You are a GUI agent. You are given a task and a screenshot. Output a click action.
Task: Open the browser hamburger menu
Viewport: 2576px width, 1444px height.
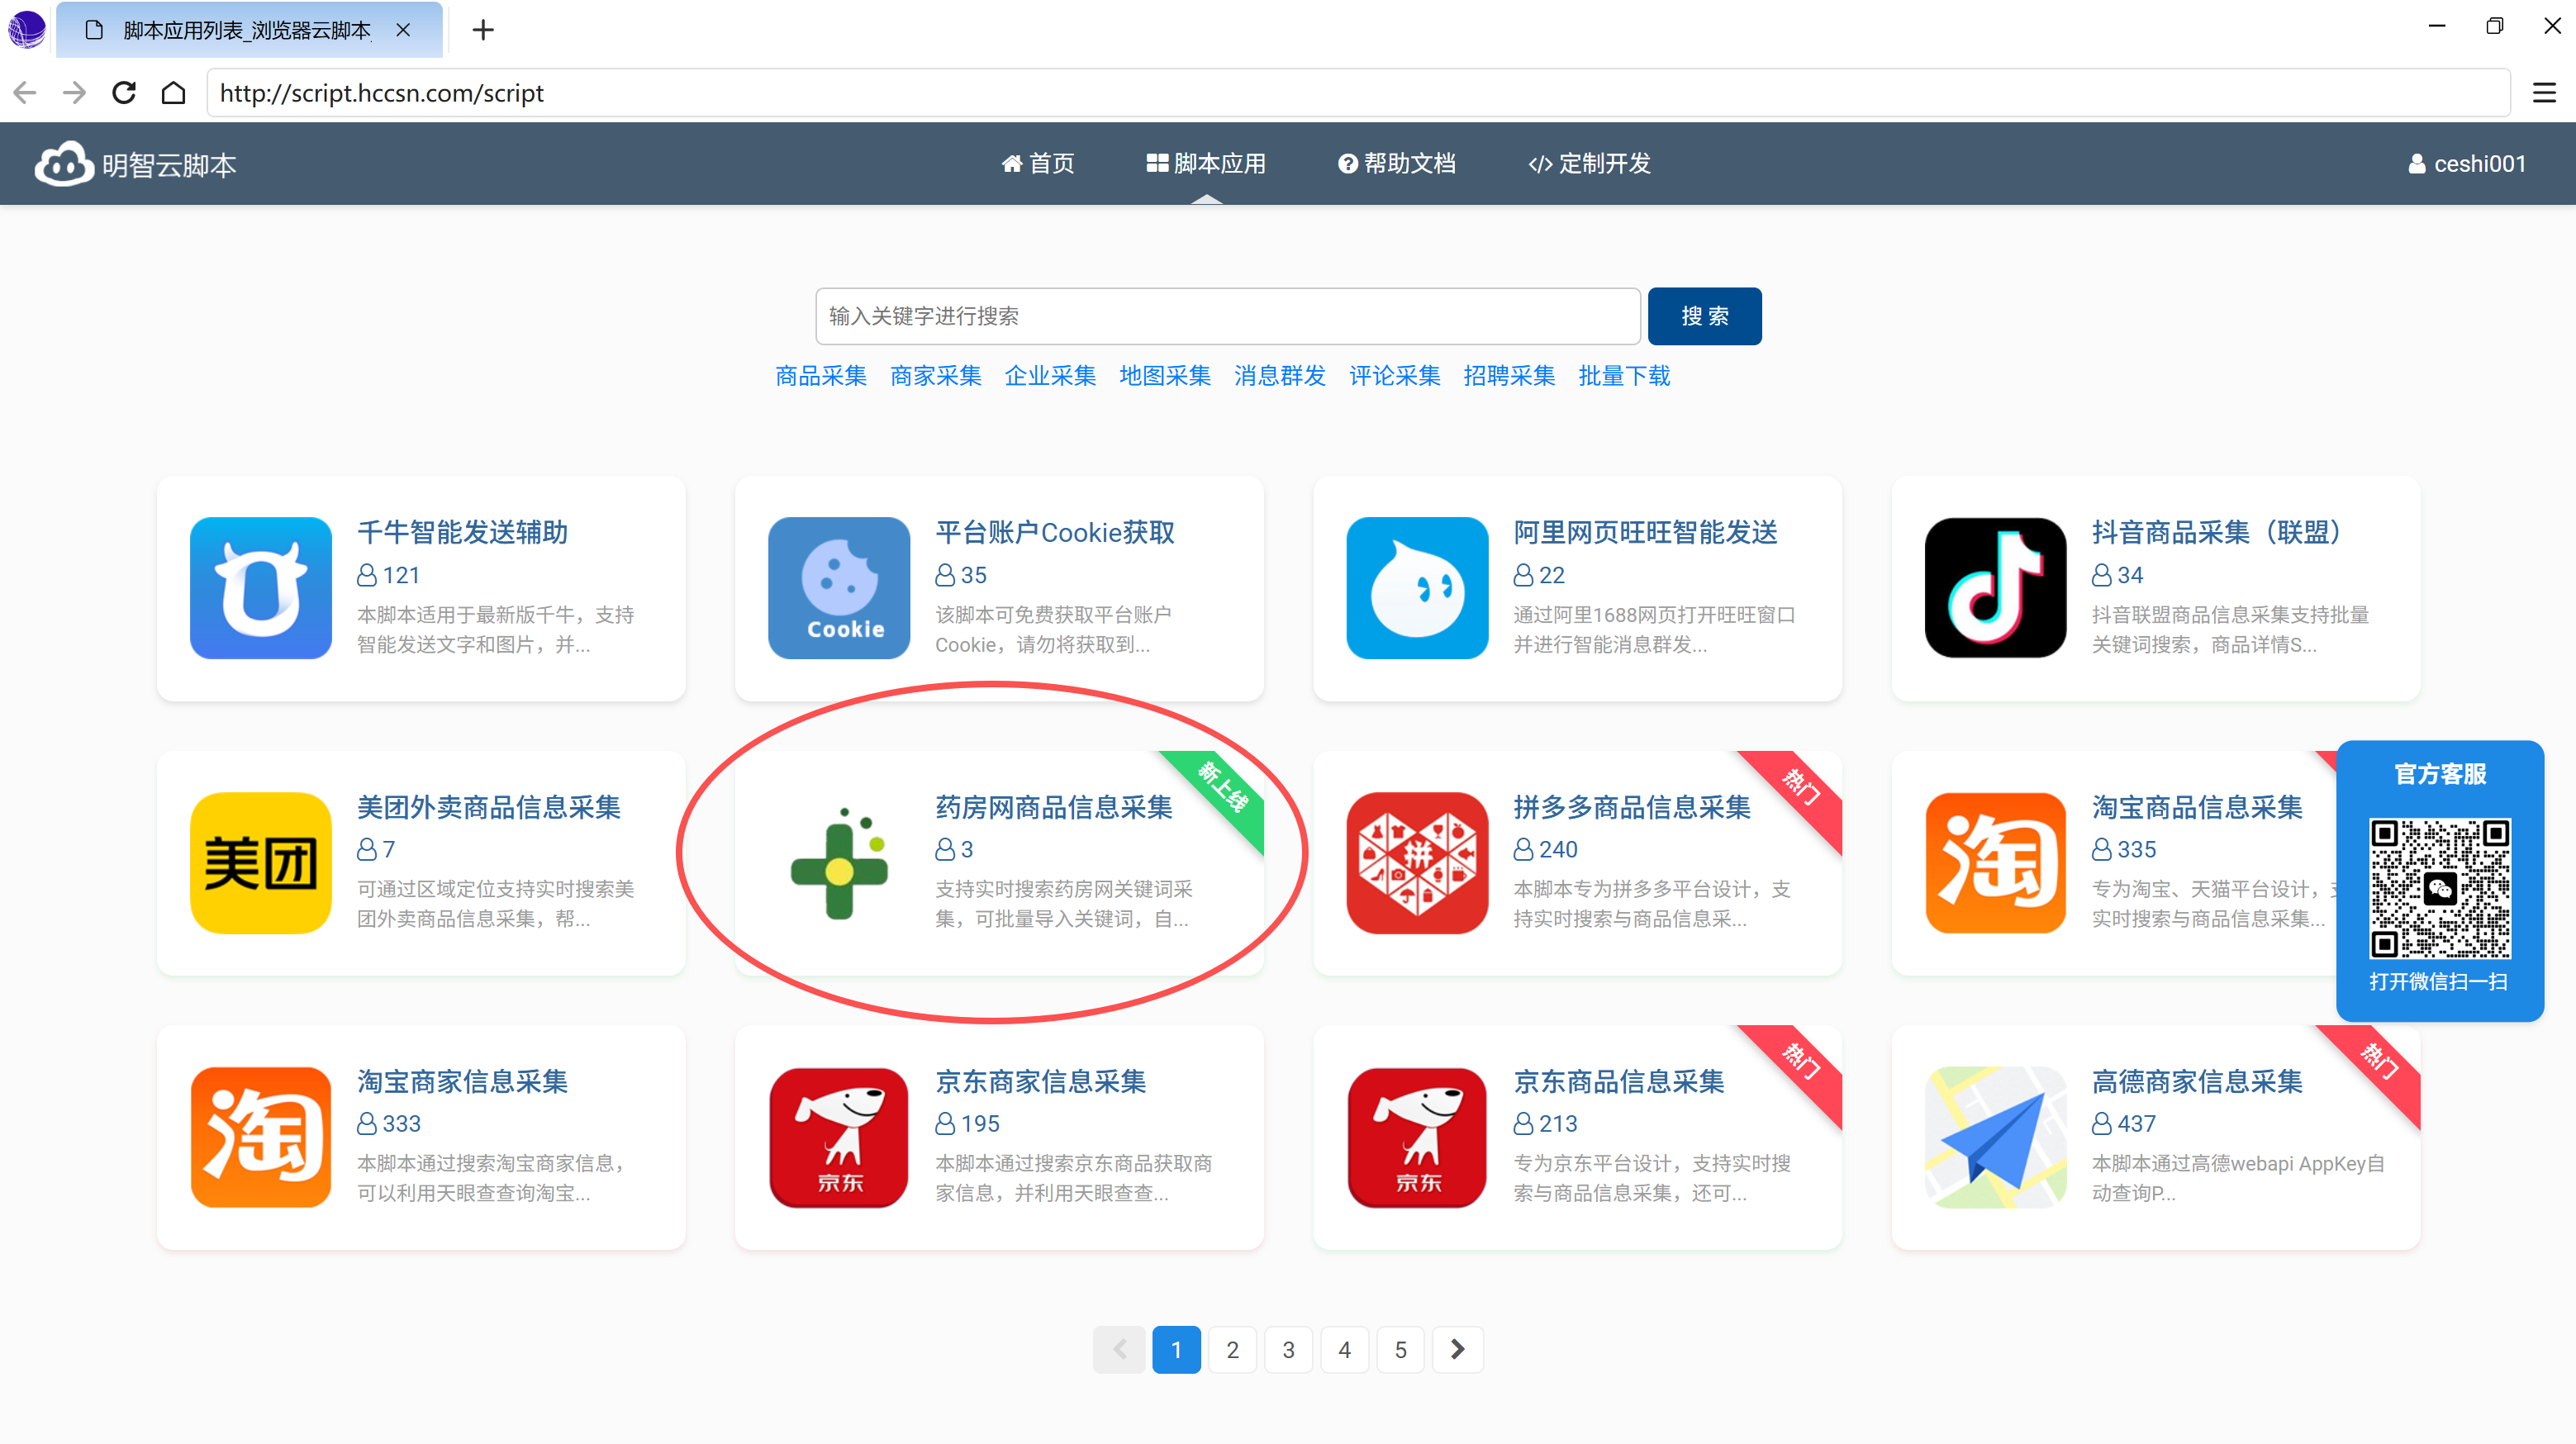[2543, 93]
